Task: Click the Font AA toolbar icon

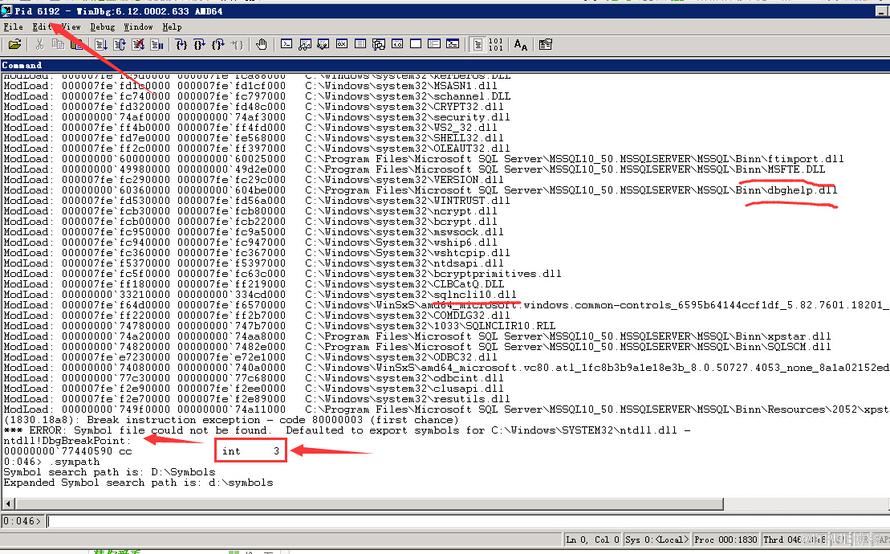Action: [520, 44]
